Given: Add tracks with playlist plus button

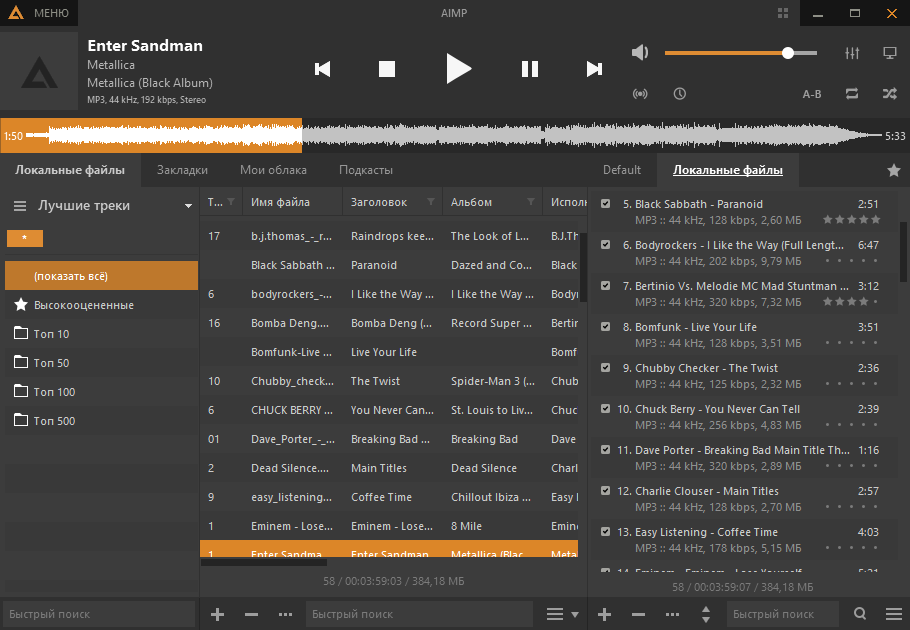Looking at the screenshot, I should pos(604,614).
